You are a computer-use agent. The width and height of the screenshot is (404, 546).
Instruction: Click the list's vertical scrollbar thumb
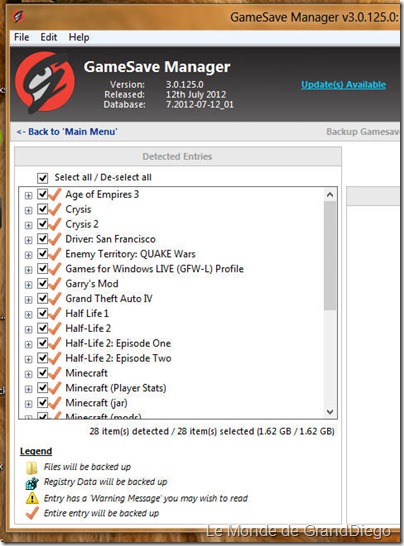[330, 256]
